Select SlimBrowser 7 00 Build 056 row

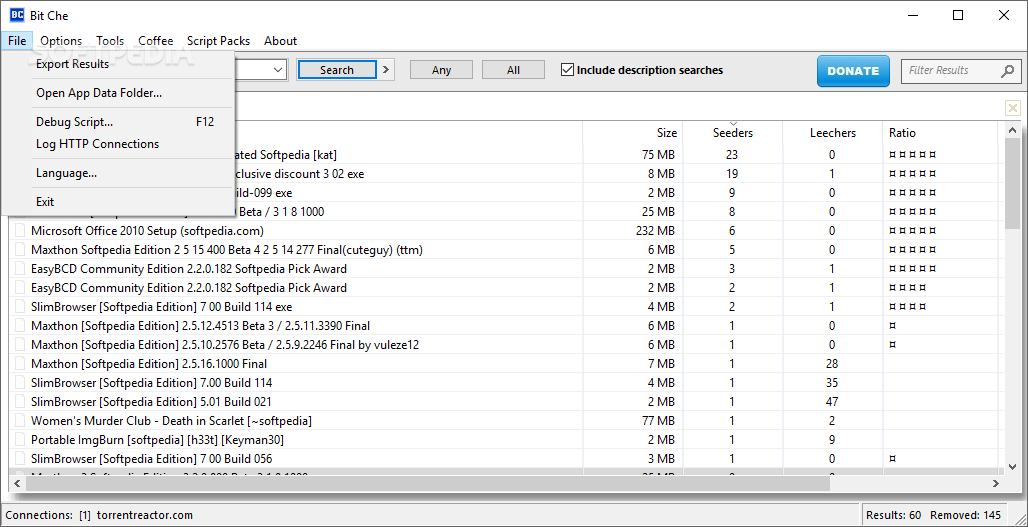505,459
